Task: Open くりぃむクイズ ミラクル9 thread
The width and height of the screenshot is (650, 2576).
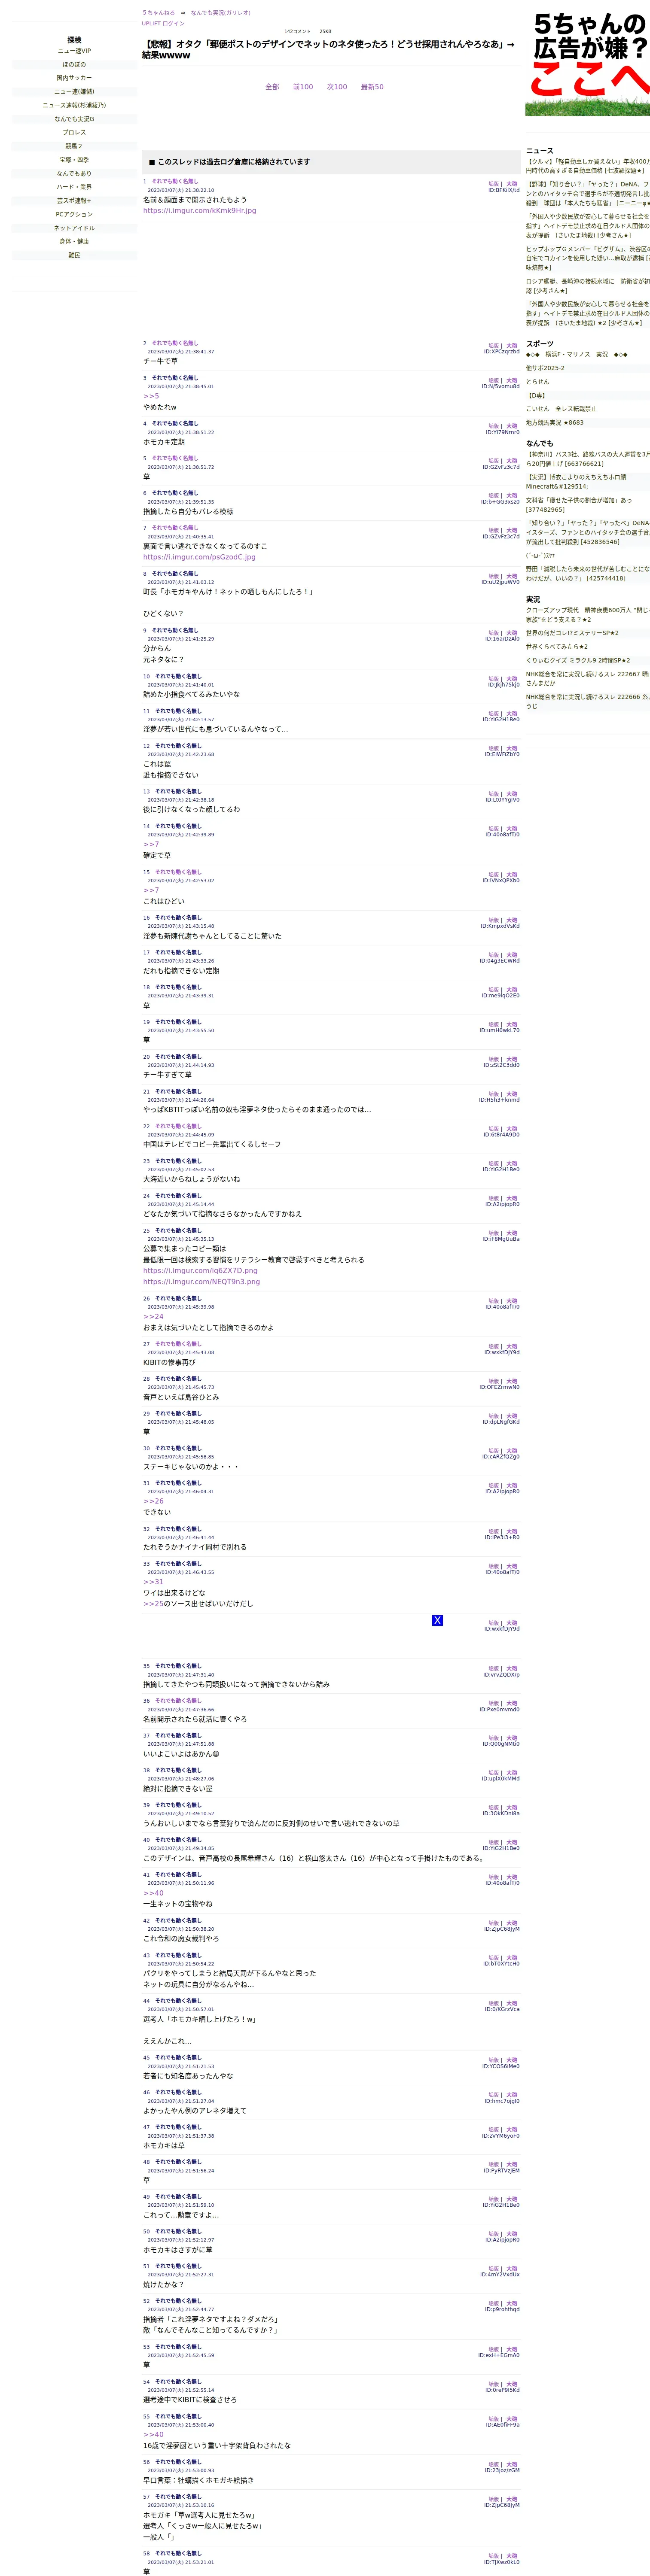Action: pyautogui.click(x=578, y=660)
